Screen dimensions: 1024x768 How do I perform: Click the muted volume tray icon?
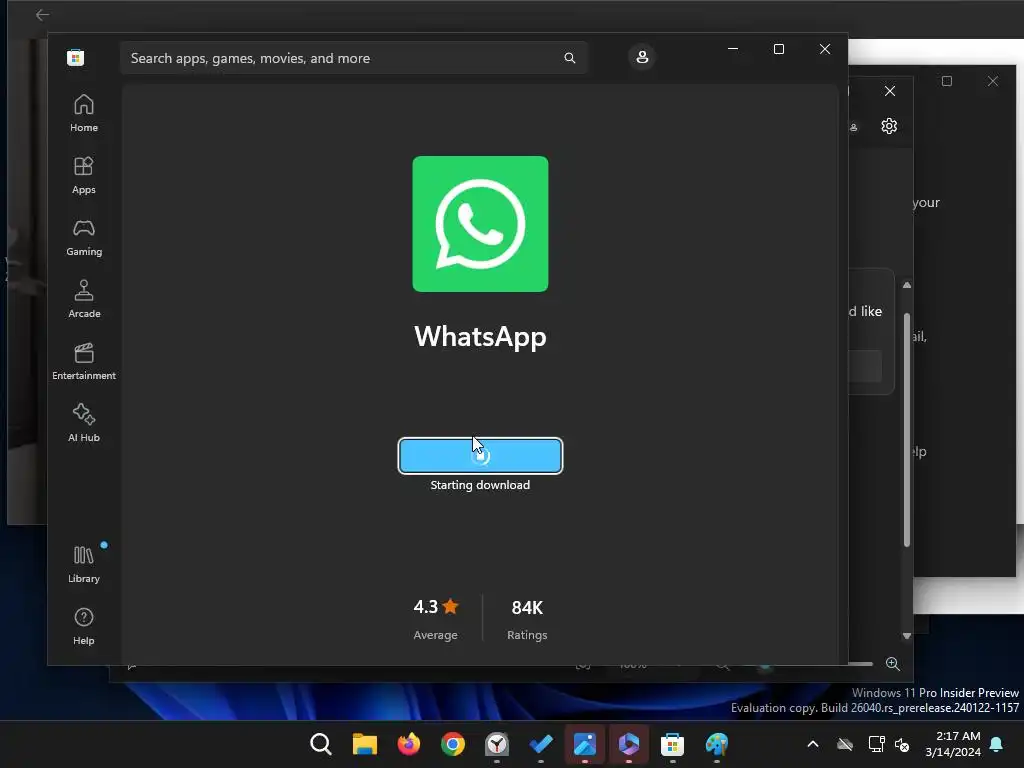902,744
